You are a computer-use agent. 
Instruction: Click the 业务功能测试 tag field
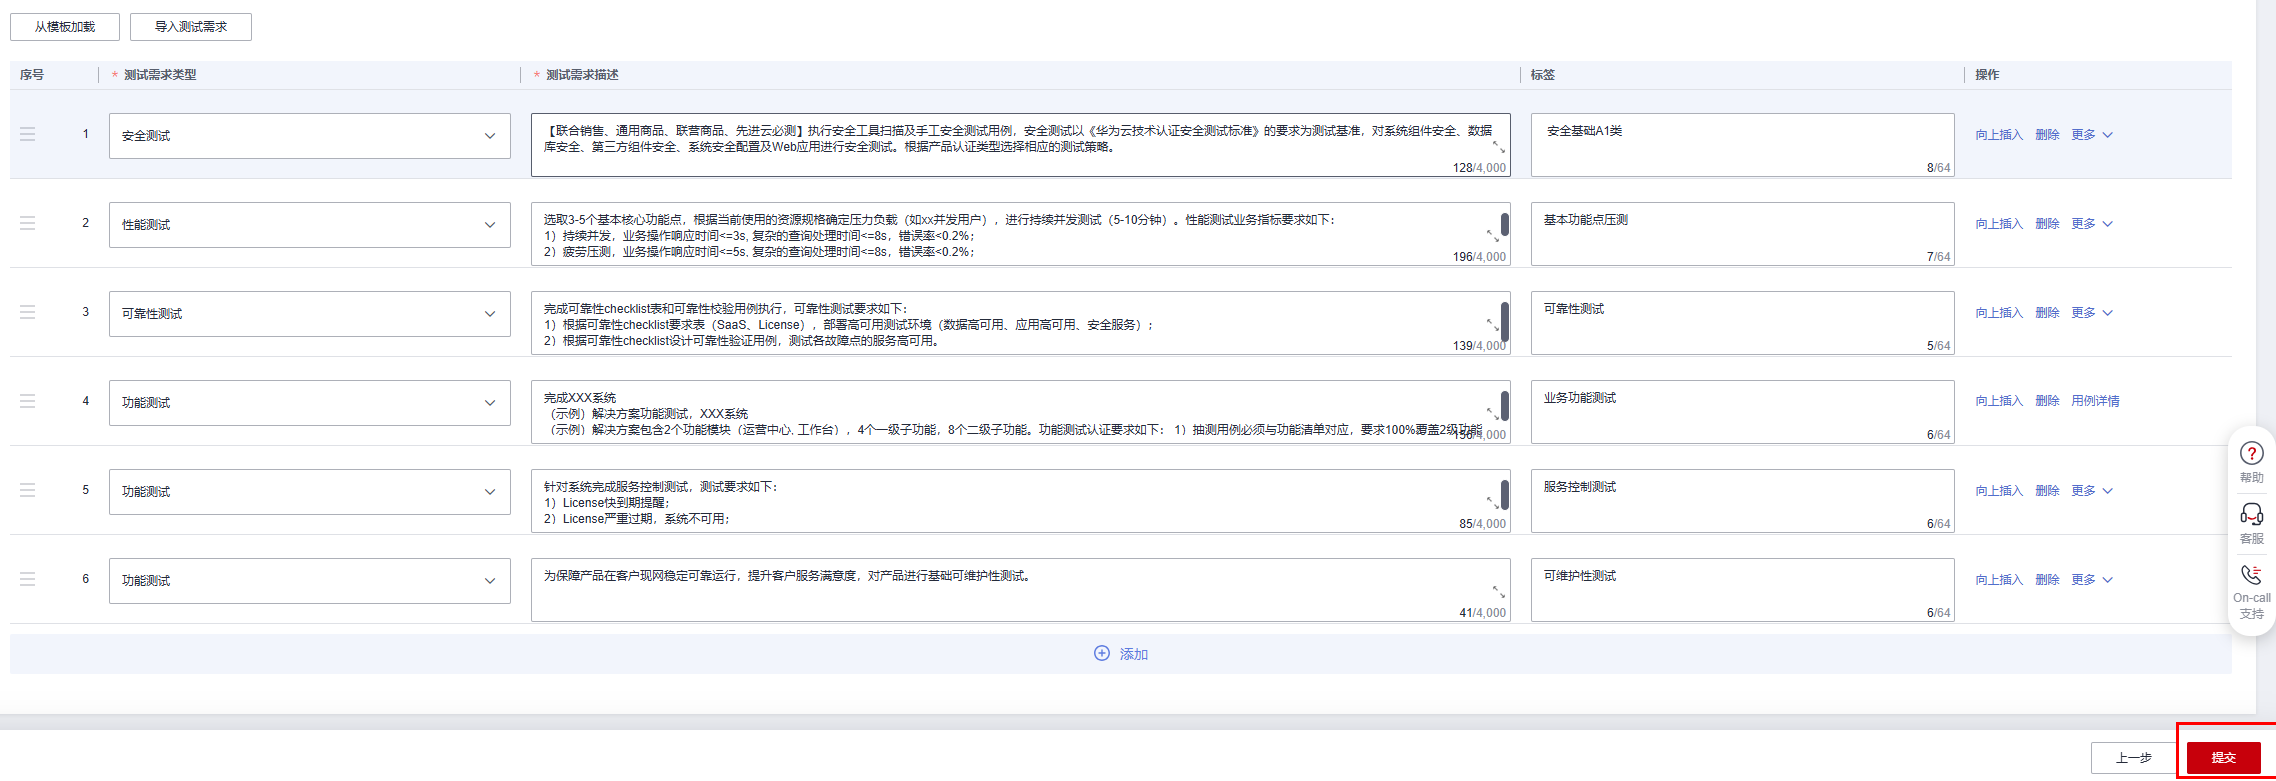pos(1742,412)
